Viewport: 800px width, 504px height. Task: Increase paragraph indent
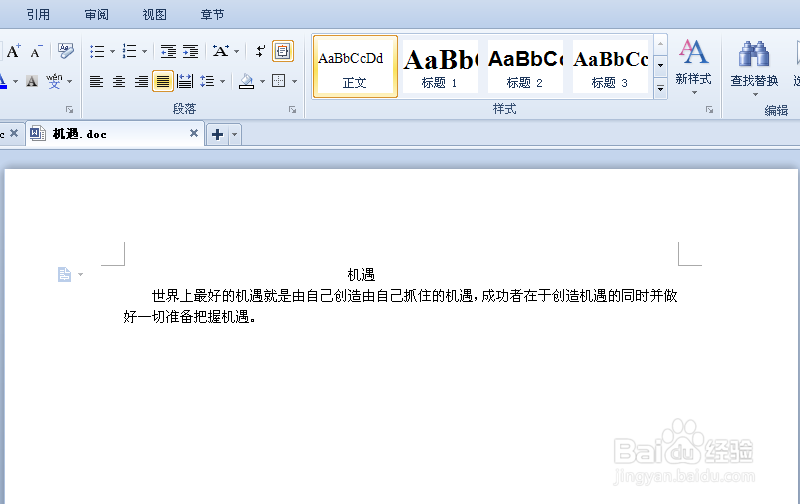pyautogui.click(x=190, y=51)
